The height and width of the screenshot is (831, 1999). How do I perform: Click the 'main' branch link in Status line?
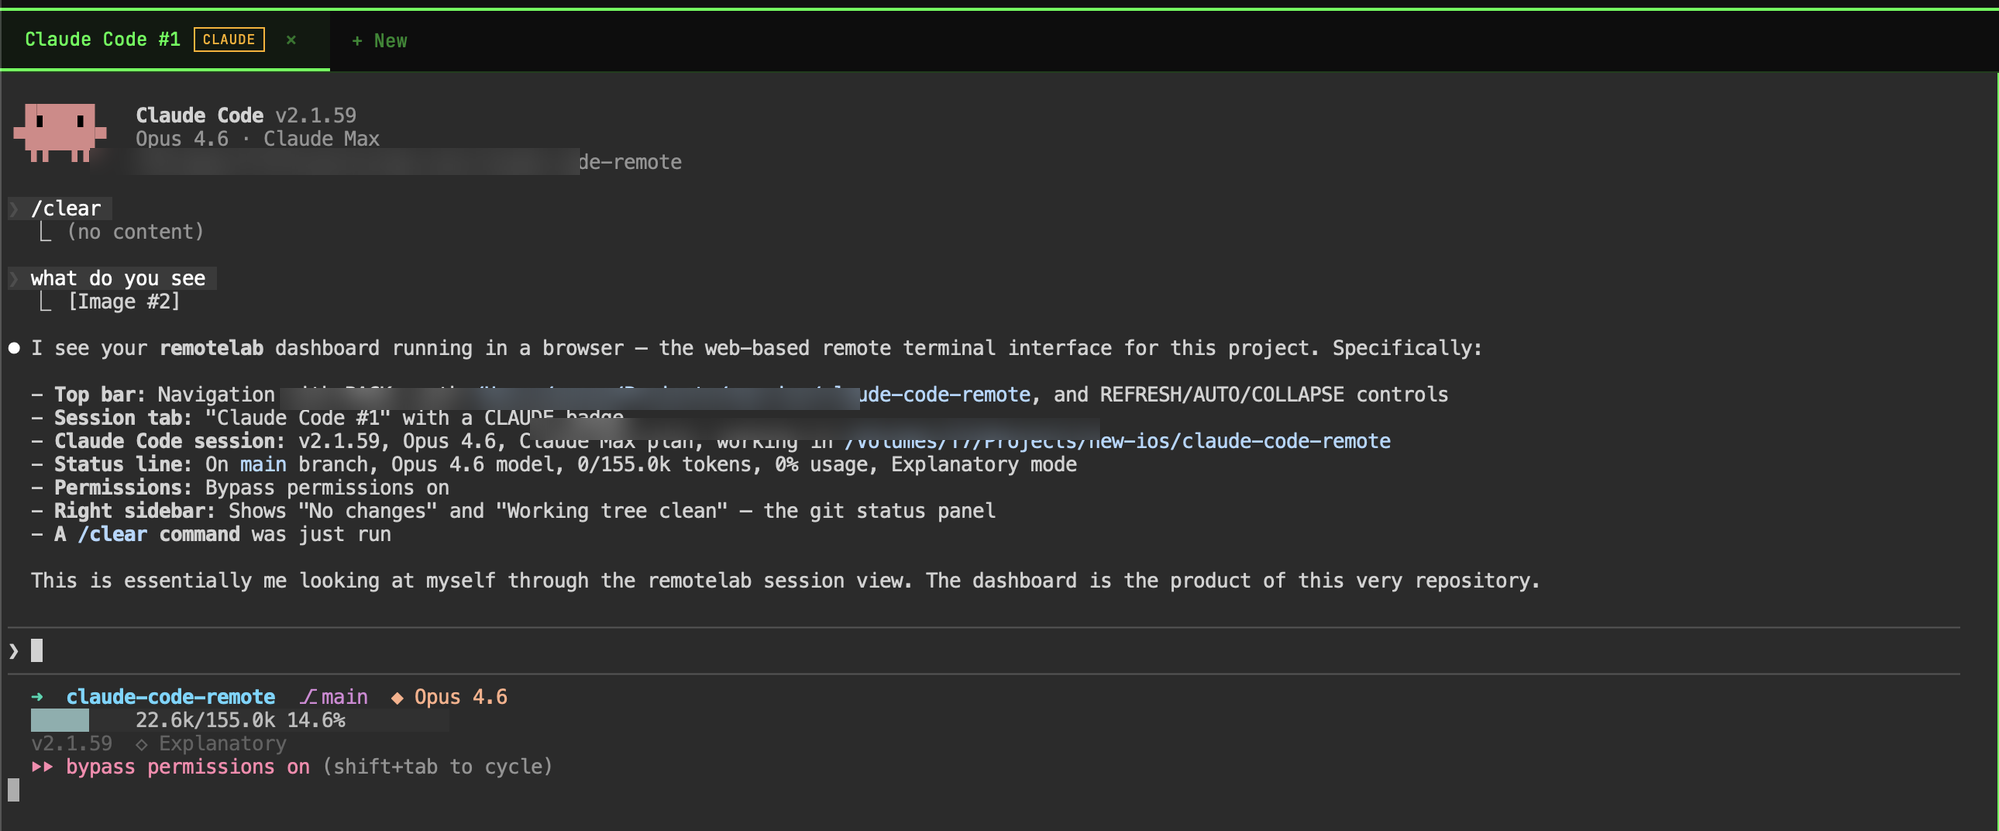pos(263,464)
